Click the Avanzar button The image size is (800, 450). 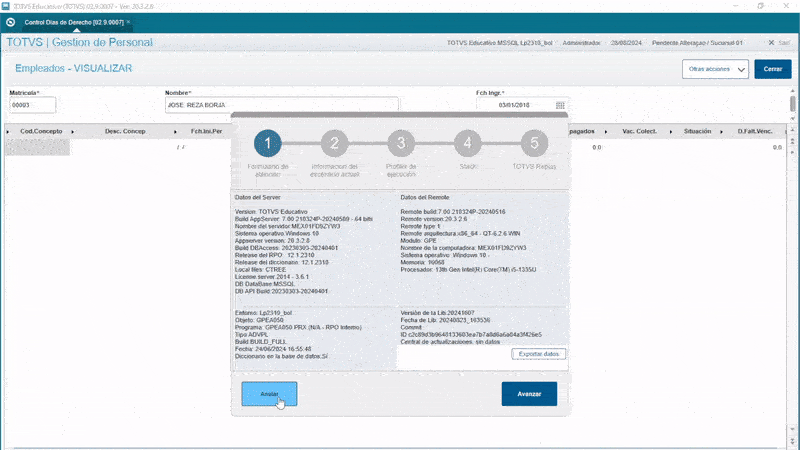click(529, 394)
